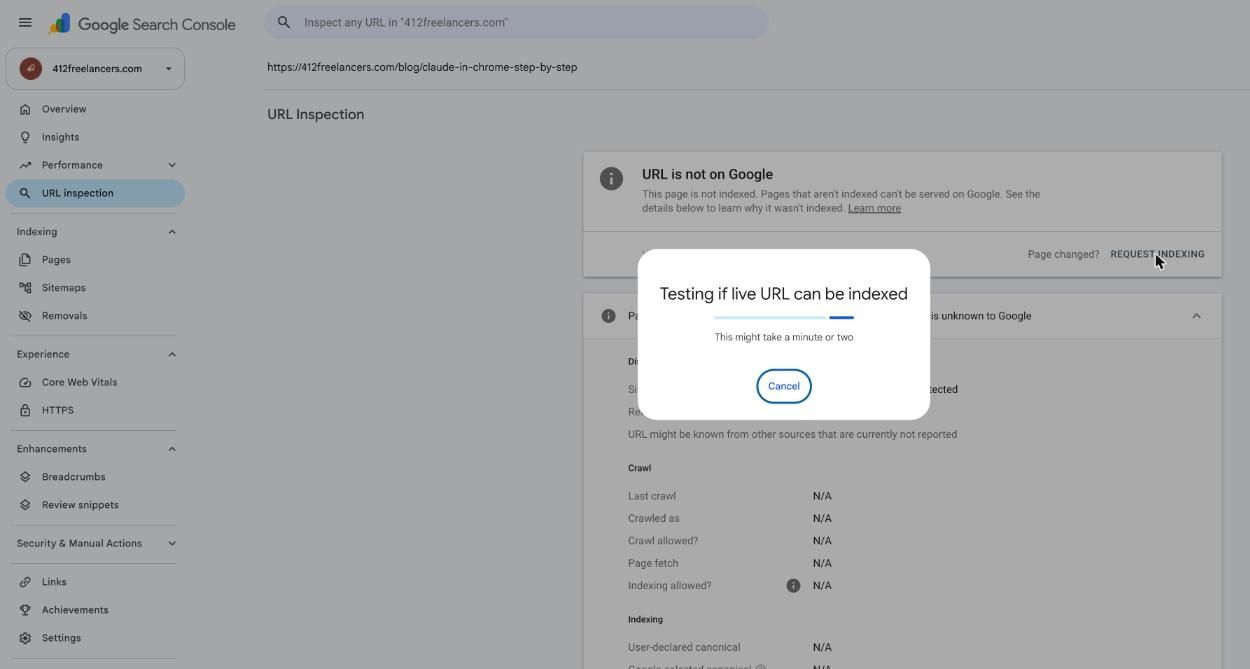Image resolution: width=1250 pixels, height=669 pixels.
Task: Click the live test progress bar
Action: tap(784, 317)
